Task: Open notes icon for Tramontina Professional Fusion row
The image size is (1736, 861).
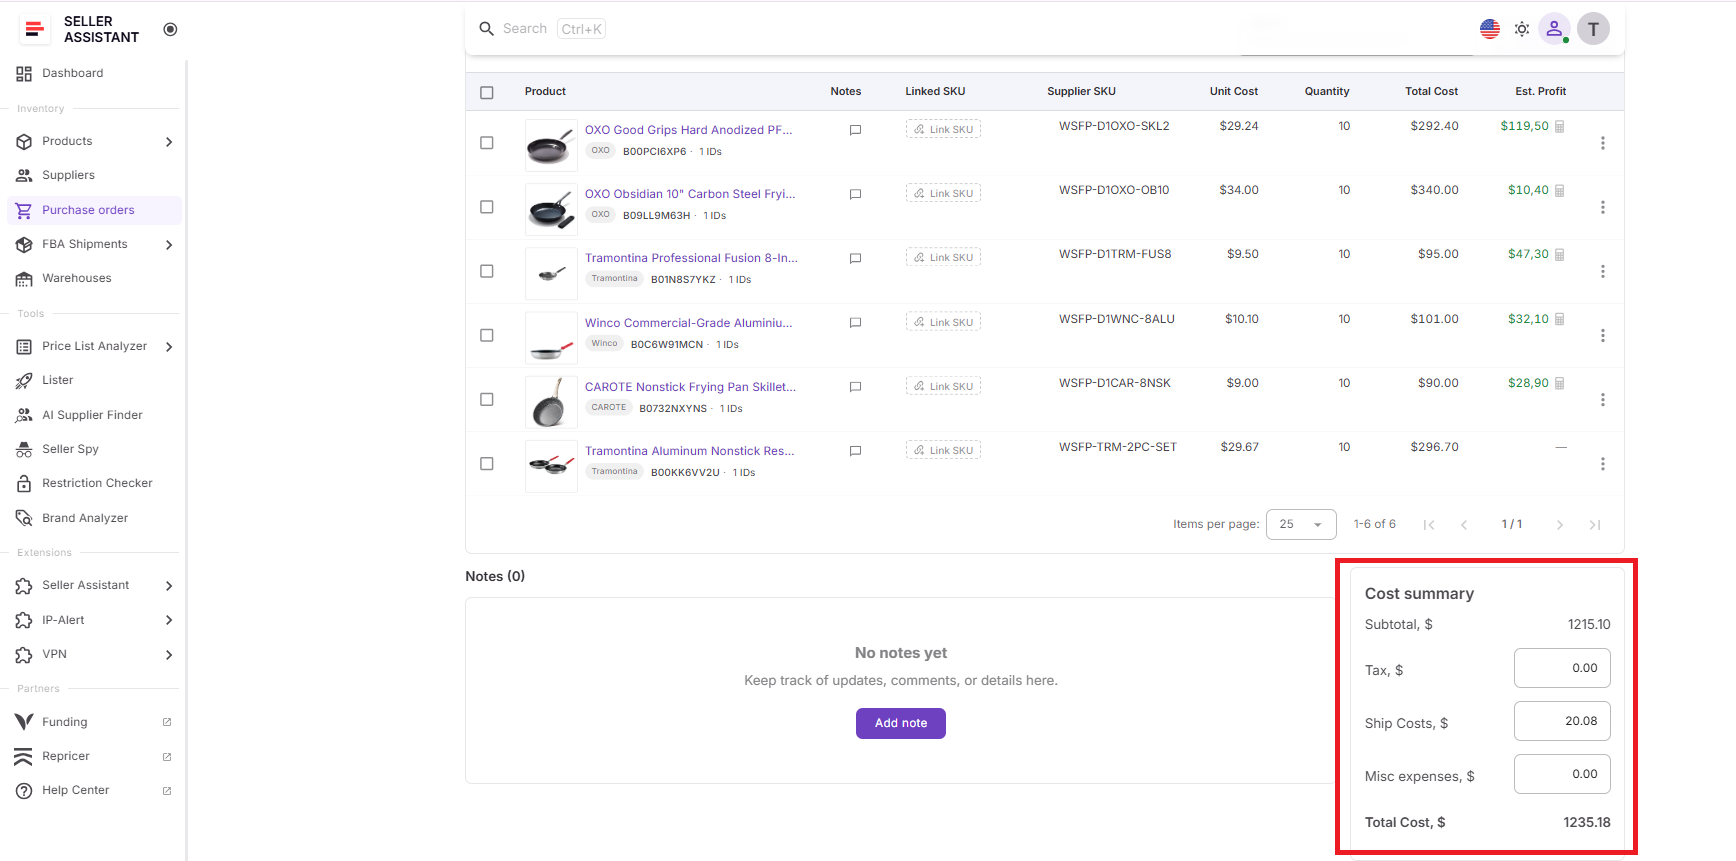Action: pos(855,258)
